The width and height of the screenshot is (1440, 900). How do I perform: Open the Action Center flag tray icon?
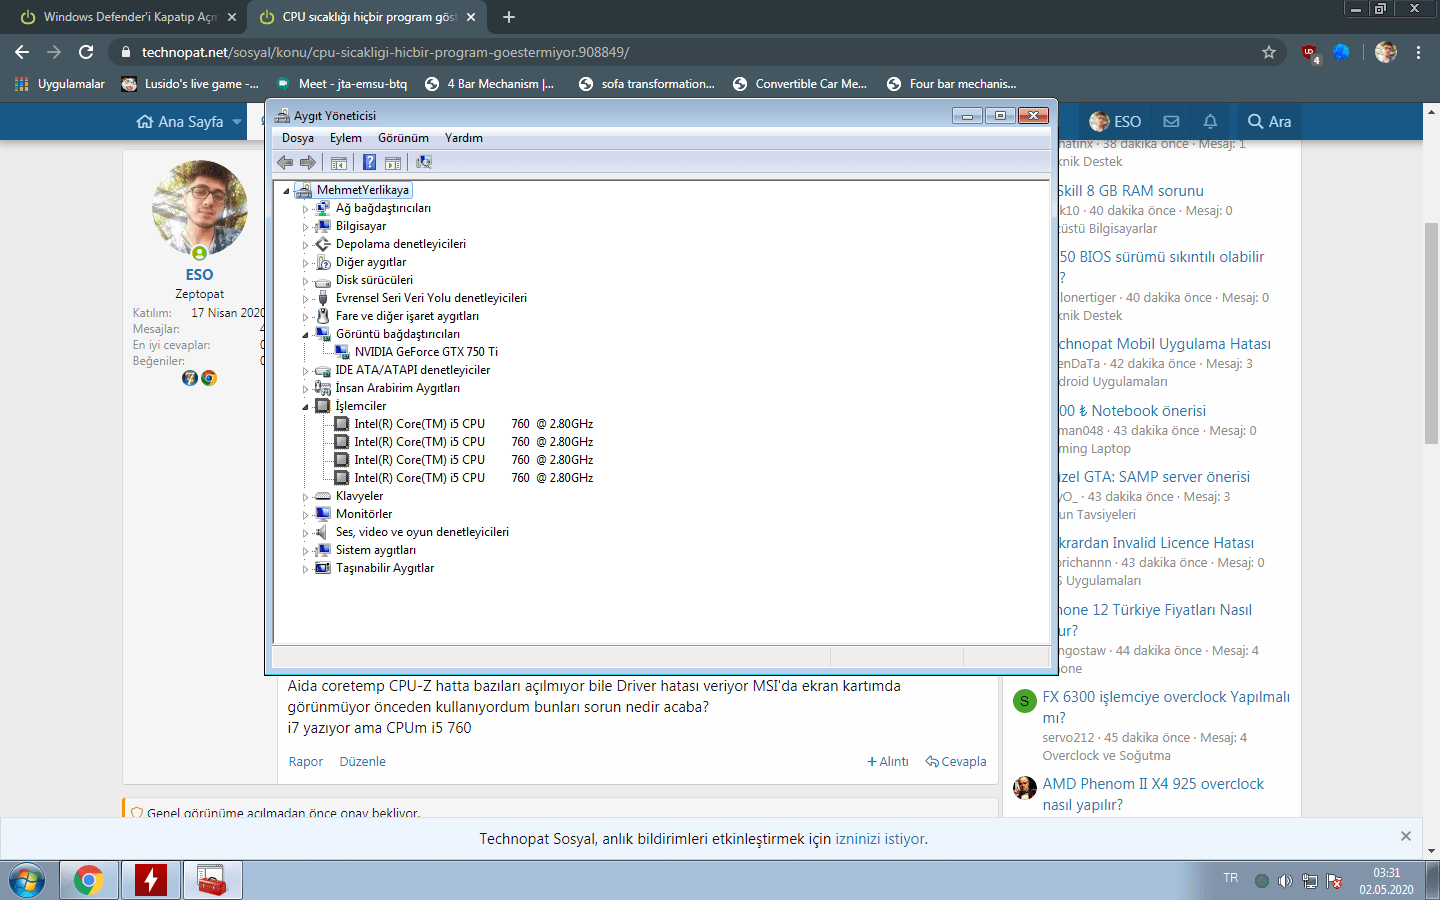click(x=1334, y=881)
